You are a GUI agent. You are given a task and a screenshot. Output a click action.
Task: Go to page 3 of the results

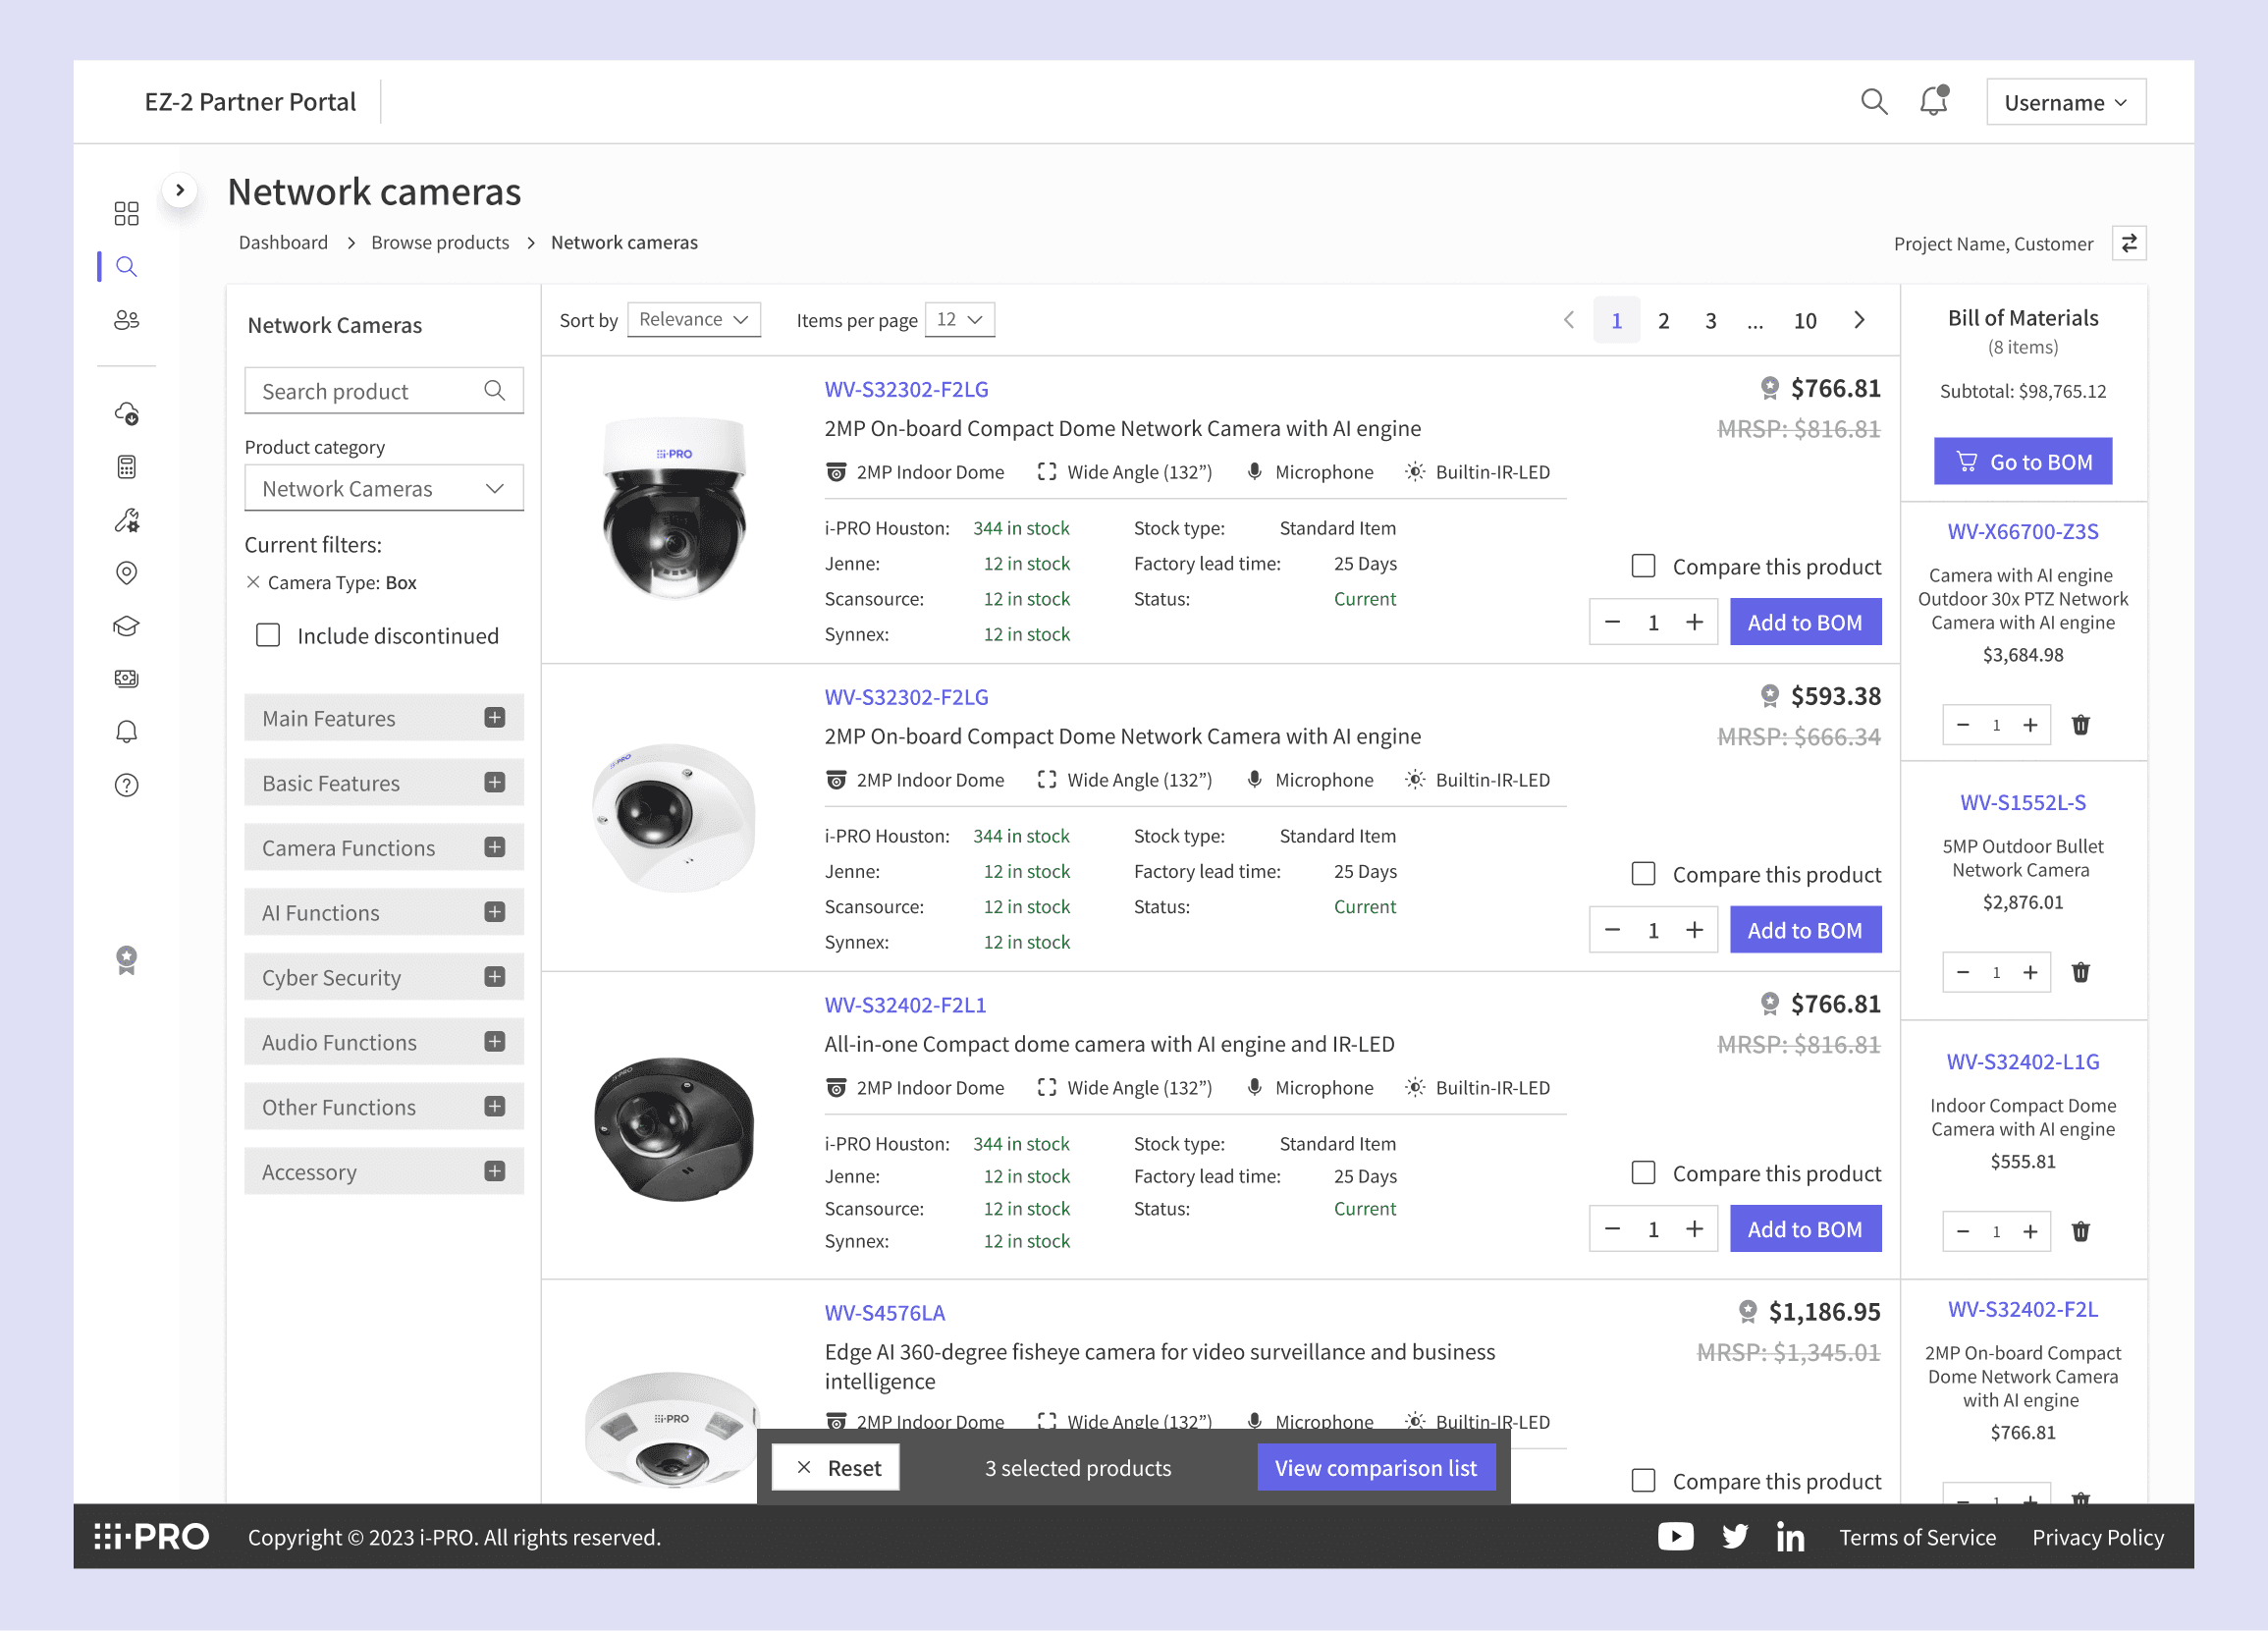coord(1710,321)
